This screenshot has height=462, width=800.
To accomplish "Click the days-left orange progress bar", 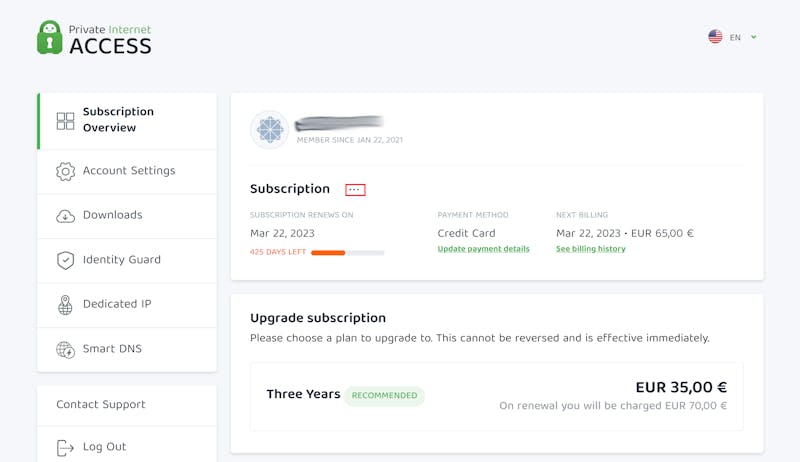I will pos(347,252).
